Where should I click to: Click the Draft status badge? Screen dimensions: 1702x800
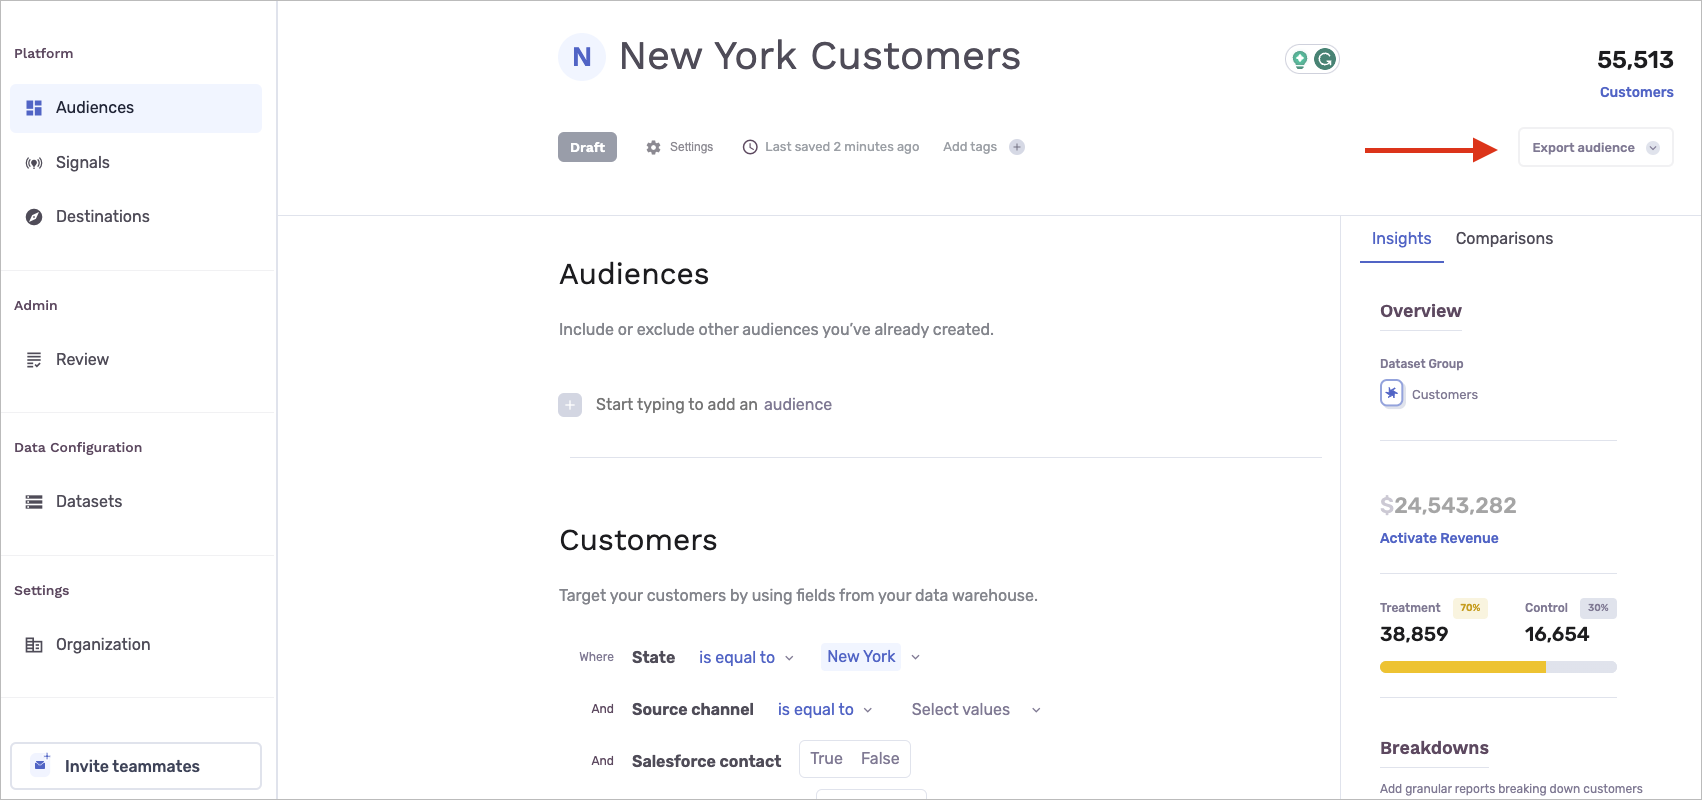587,147
